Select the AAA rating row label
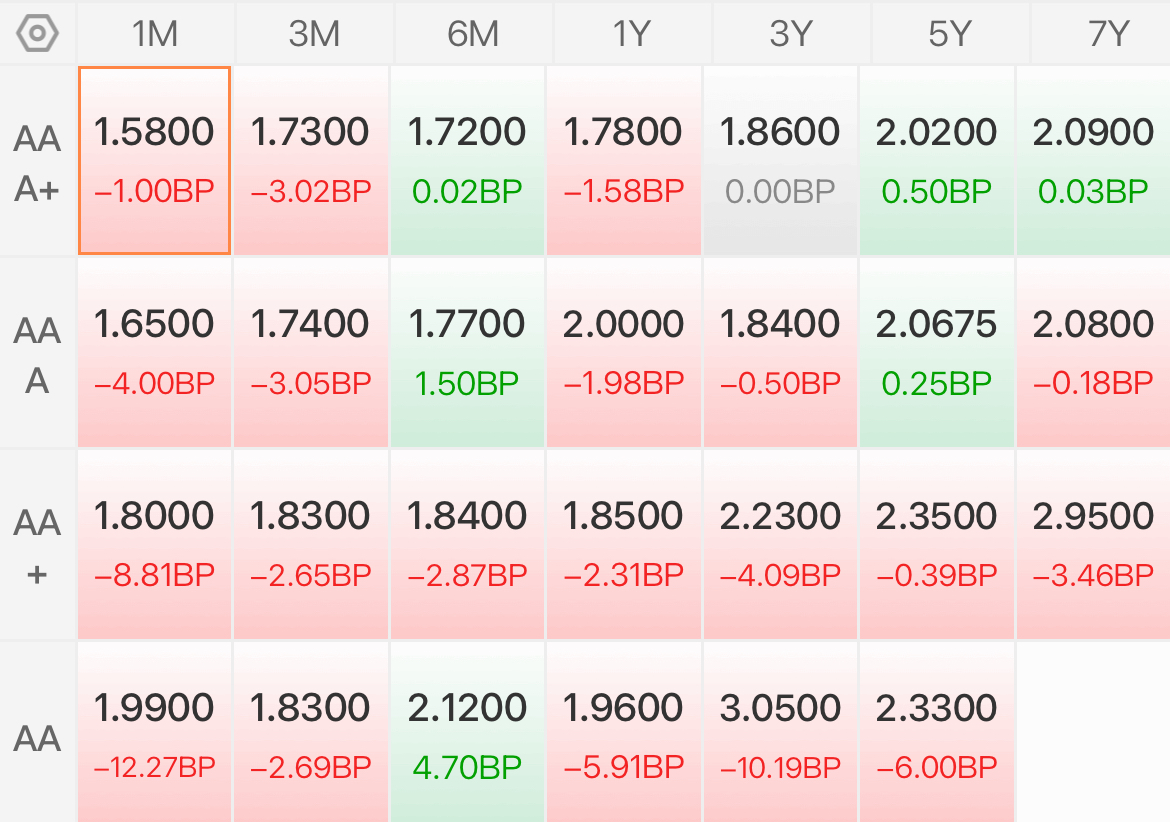The width and height of the screenshot is (1170, 822). pyautogui.click(x=37, y=355)
